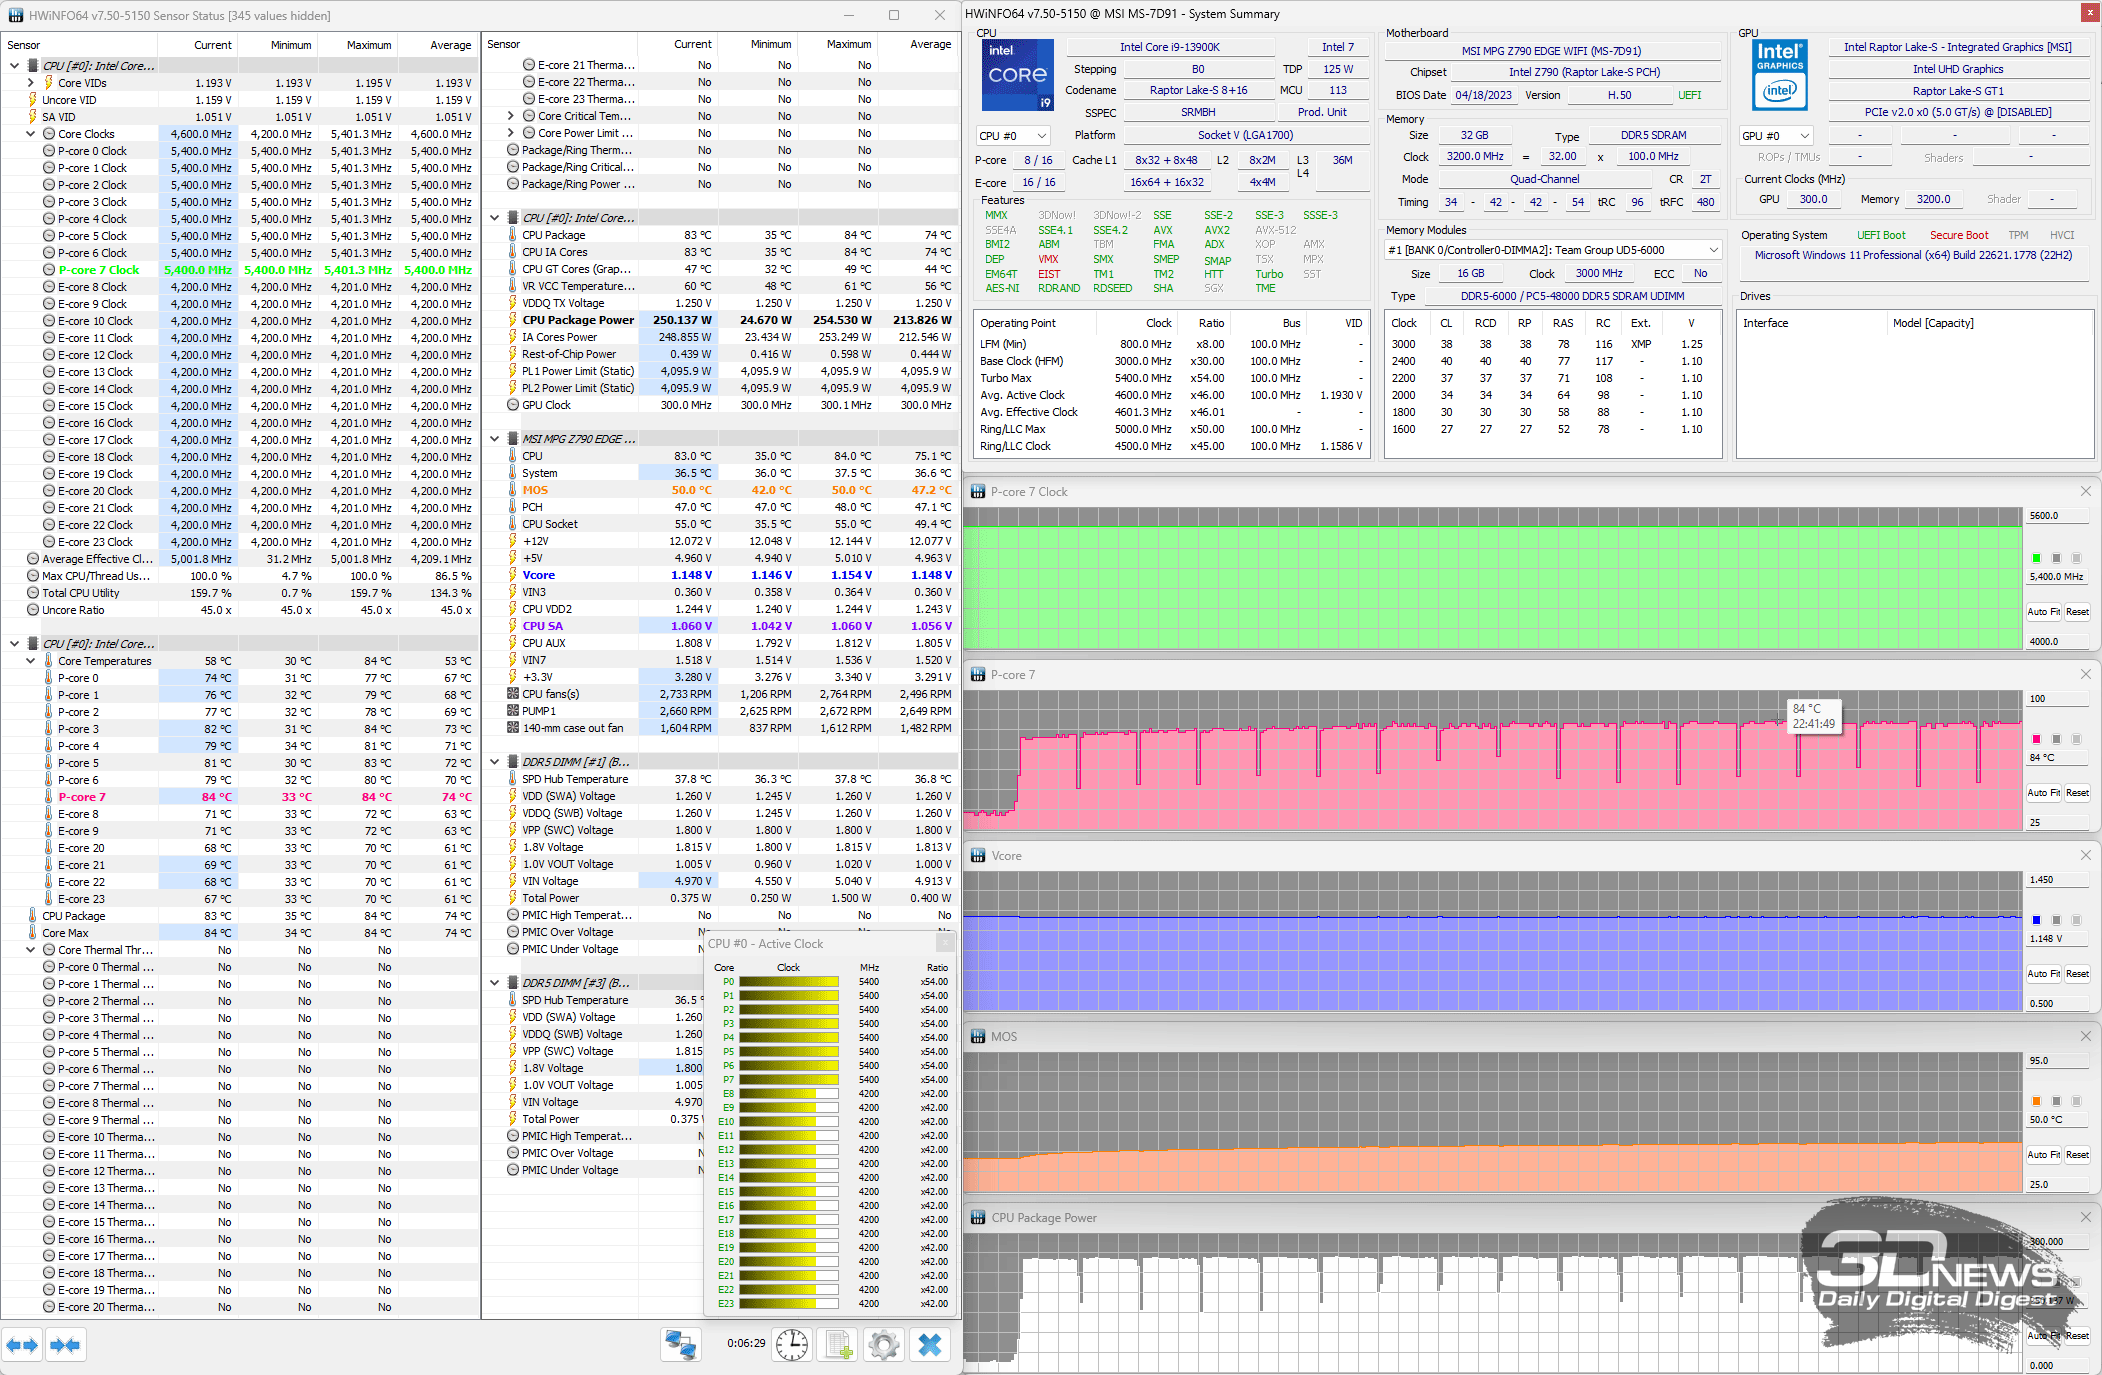
Task: Click the P-core 7 Clock graph window icon
Action: (x=979, y=492)
